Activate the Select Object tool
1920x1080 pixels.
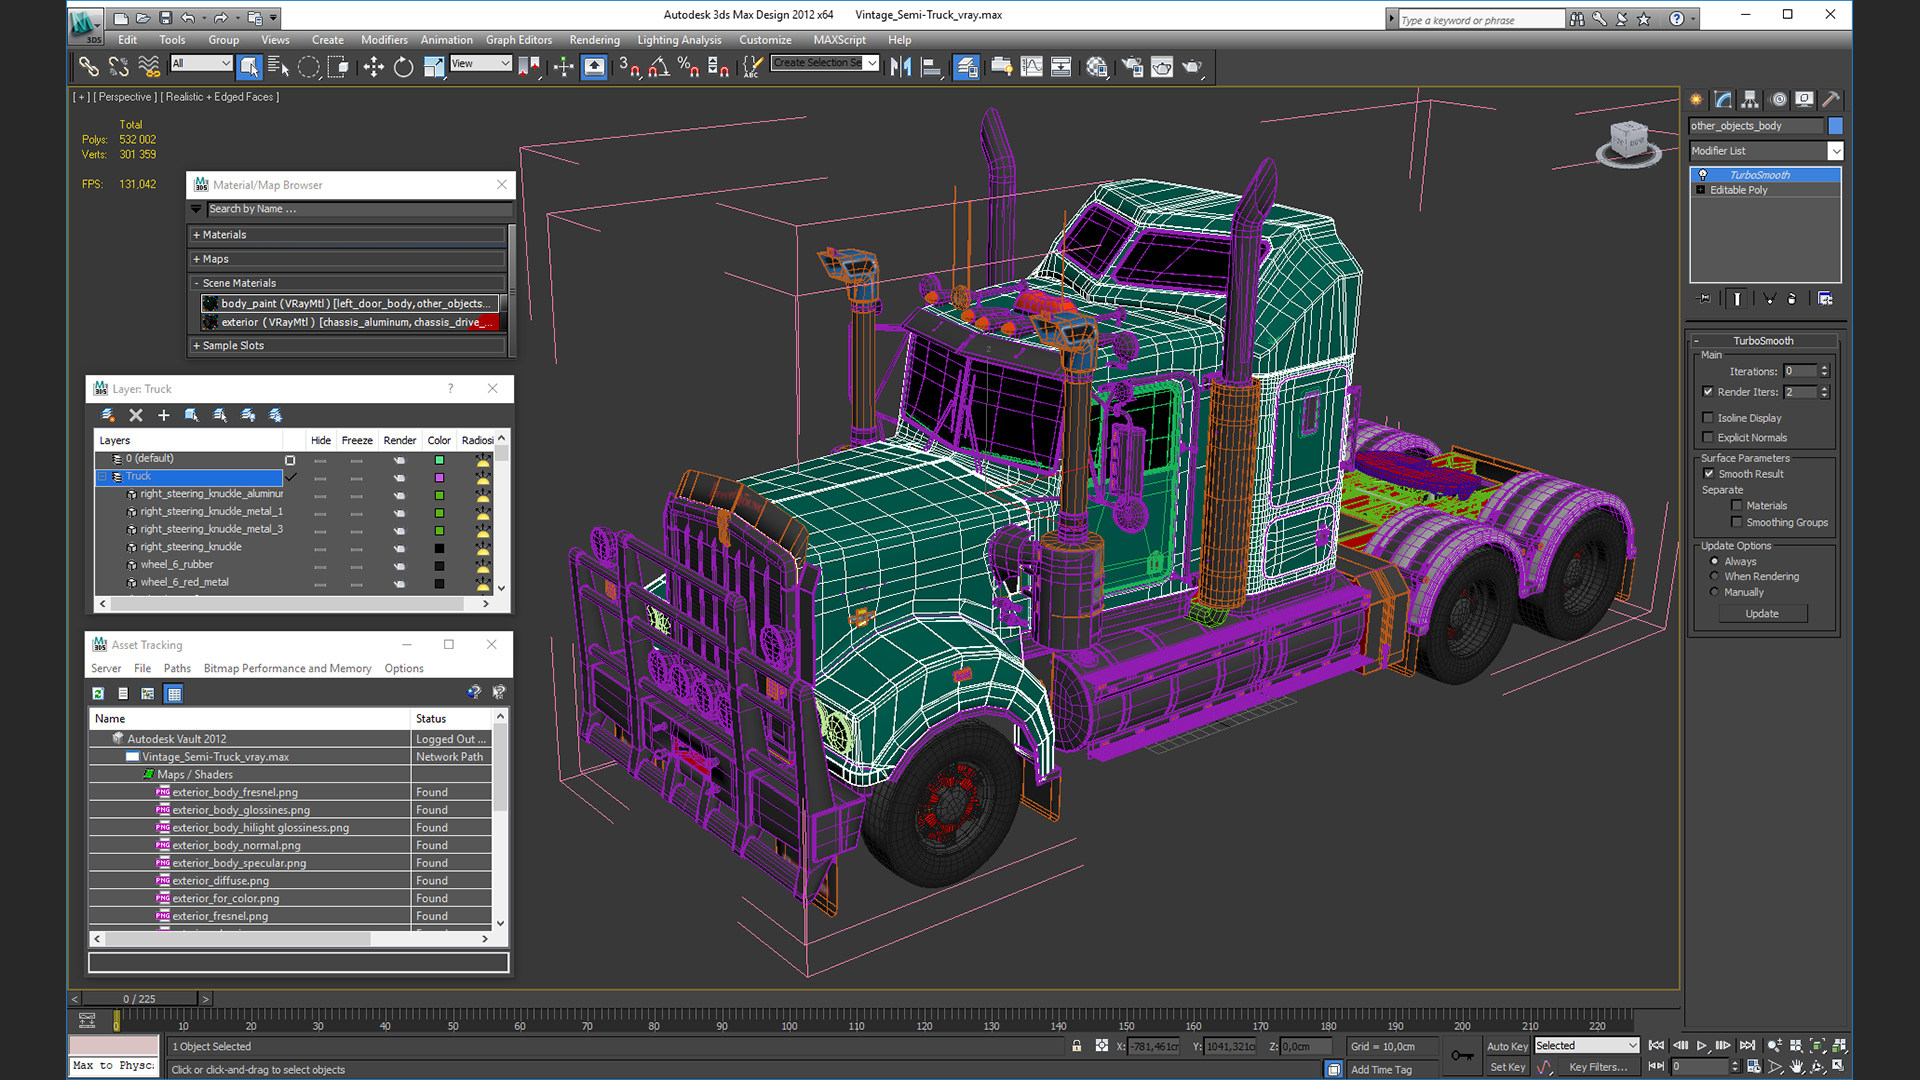[249, 67]
